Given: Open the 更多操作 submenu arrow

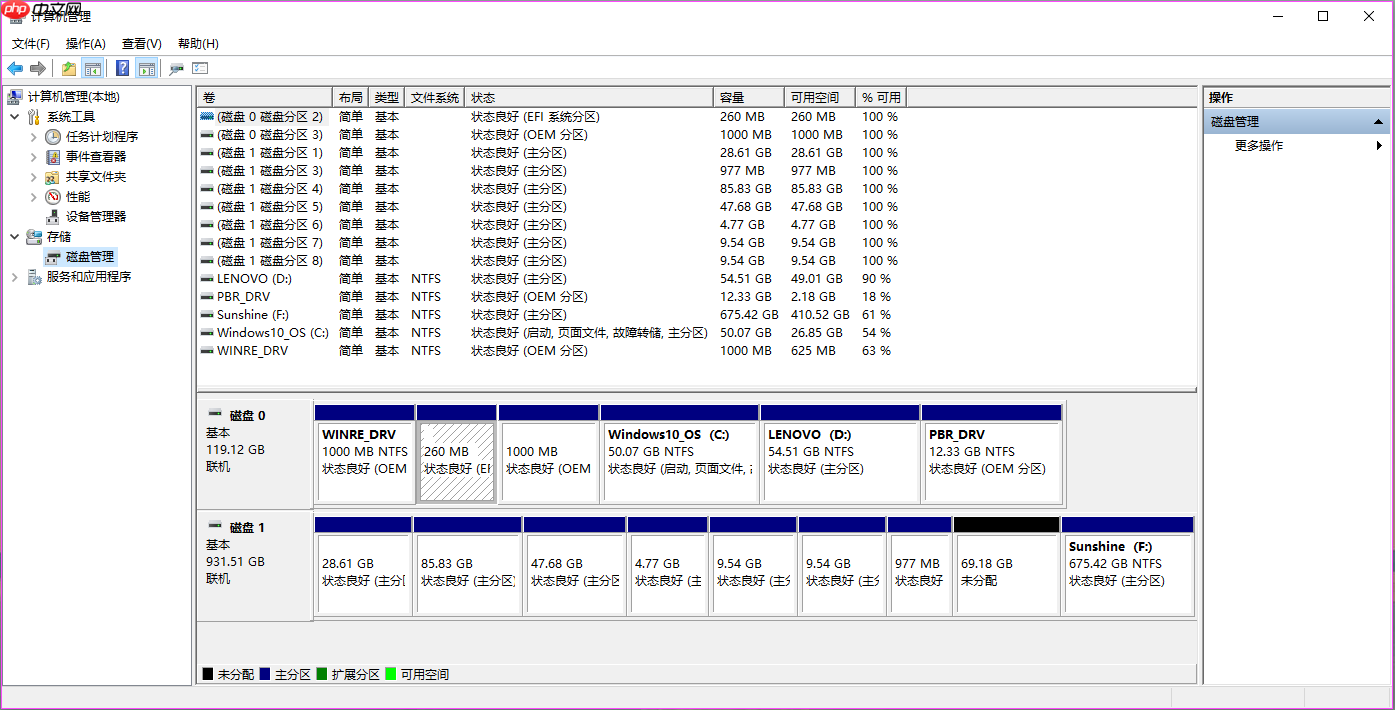Looking at the screenshot, I should (1379, 146).
